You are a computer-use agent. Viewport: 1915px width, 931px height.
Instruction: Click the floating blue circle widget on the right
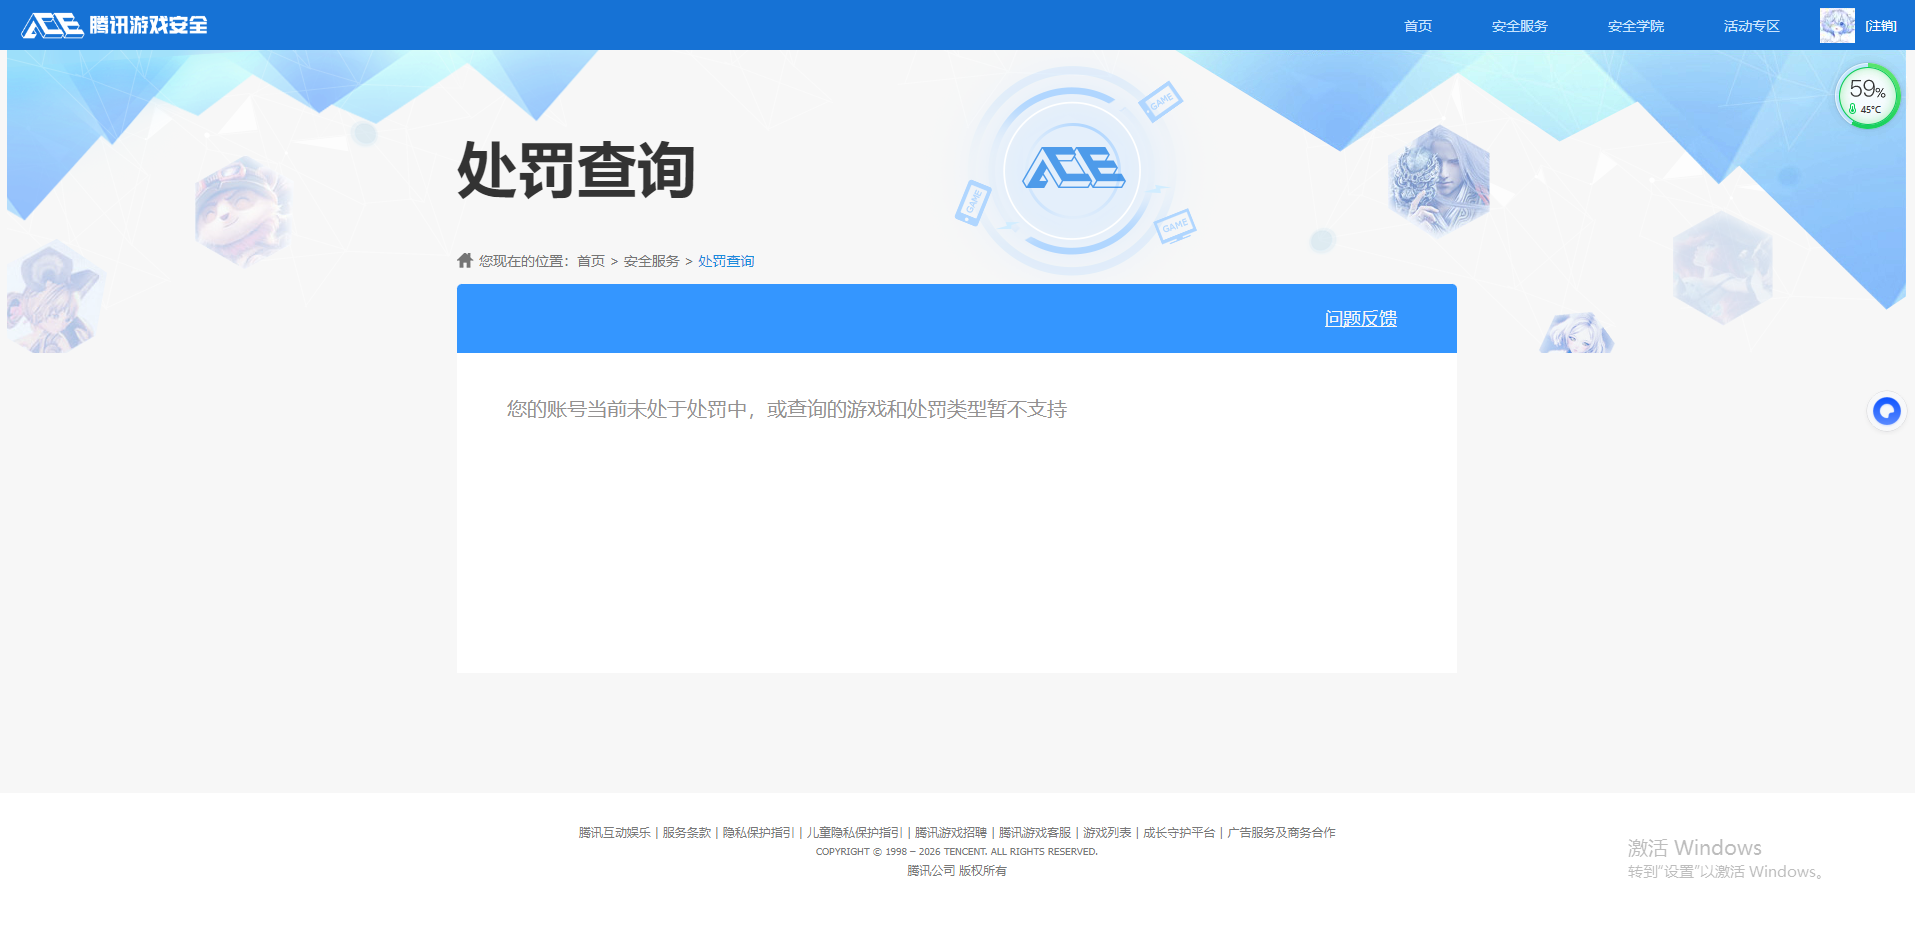click(x=1886, y=411)
